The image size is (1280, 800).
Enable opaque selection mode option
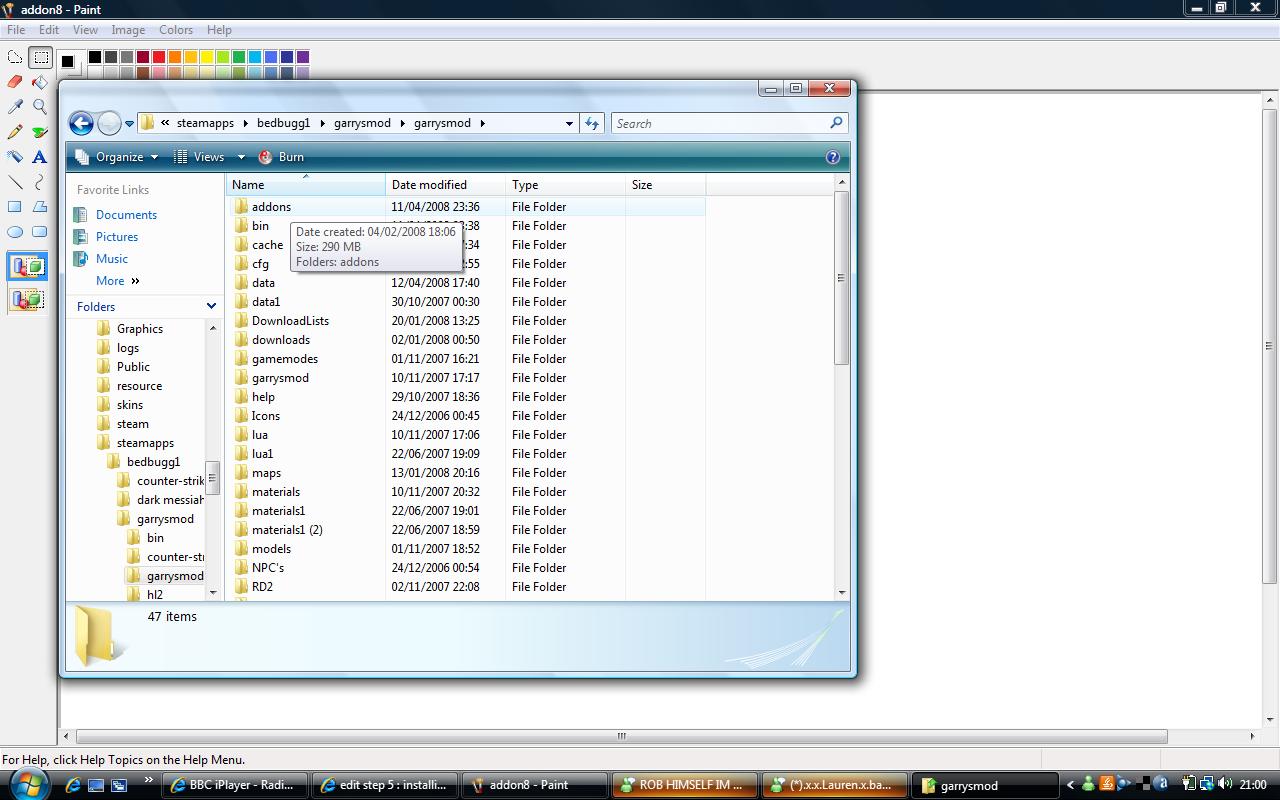(x=27, y=267)
